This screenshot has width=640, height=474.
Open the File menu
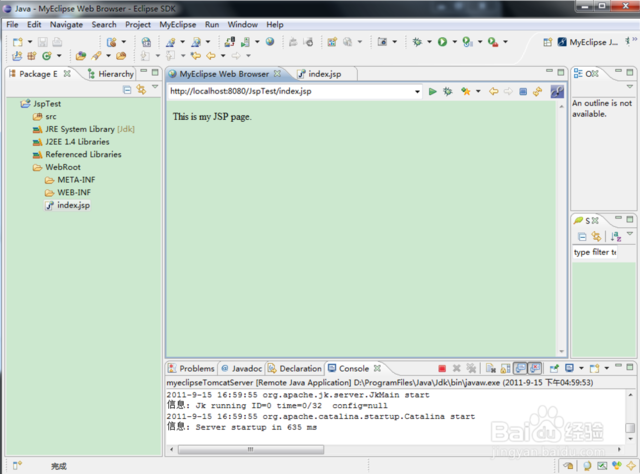[12, 24]
